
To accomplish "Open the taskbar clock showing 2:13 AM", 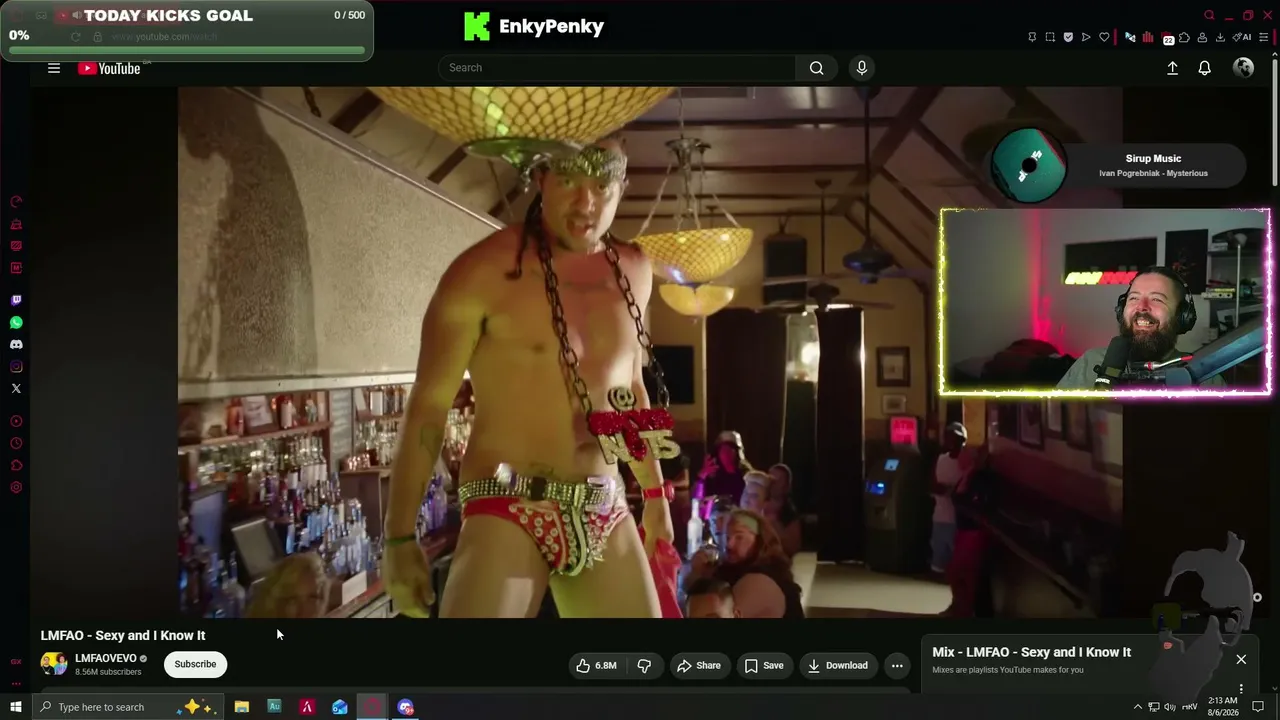I will point(1223,707).
